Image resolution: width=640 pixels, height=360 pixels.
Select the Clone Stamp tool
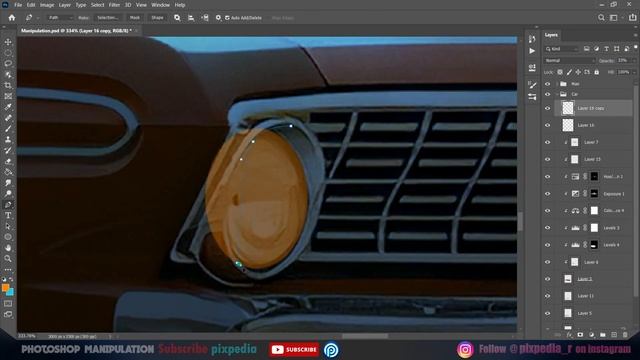(8, 139)
